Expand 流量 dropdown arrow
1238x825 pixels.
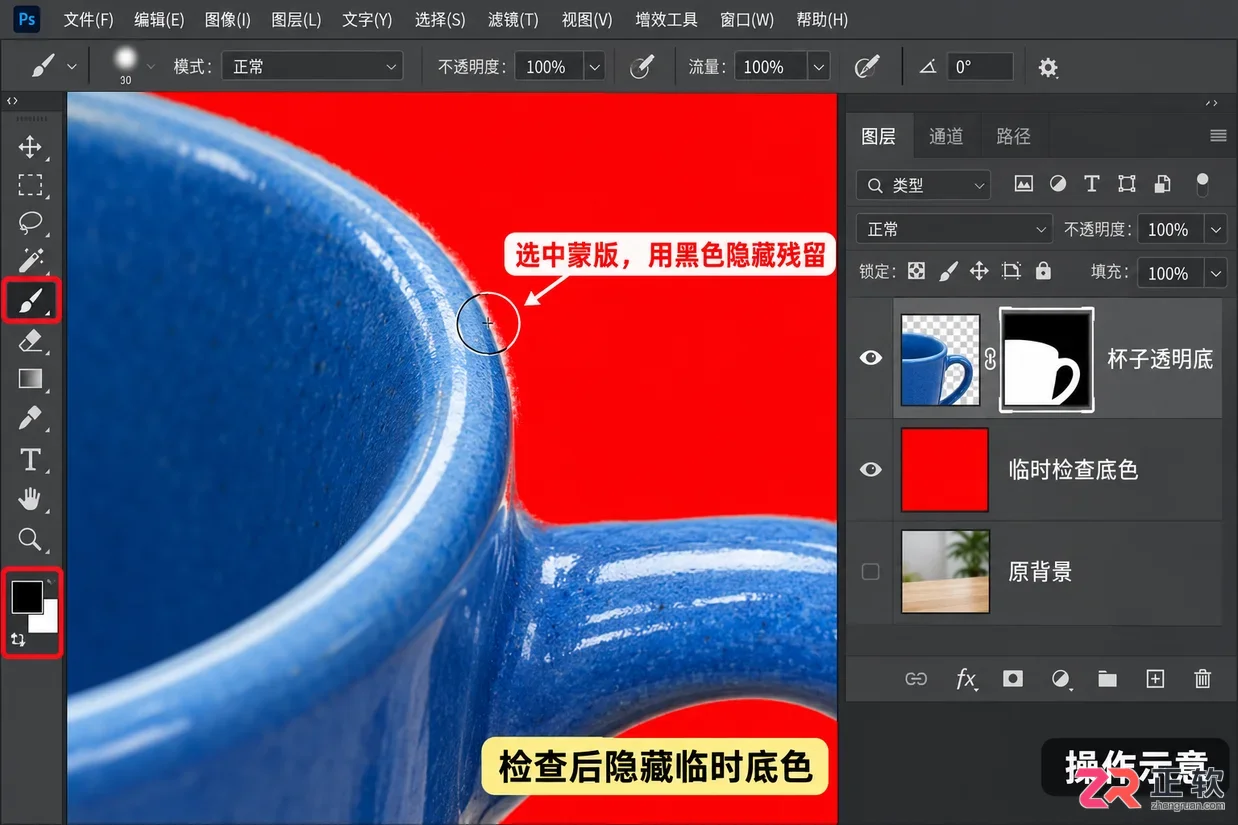tap(820, 67)
